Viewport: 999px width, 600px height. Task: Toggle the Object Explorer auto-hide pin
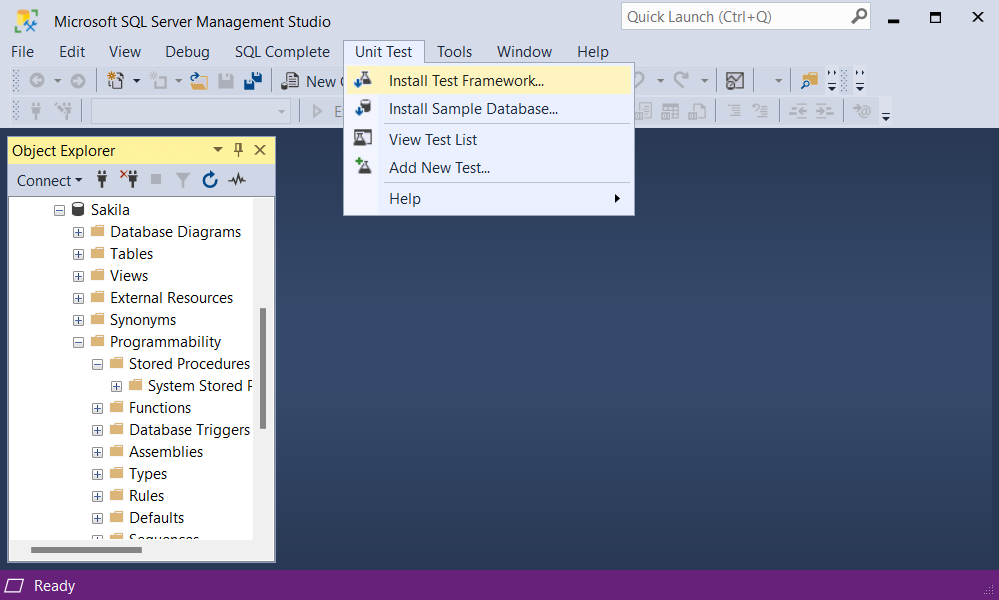[x=238, y=150]
